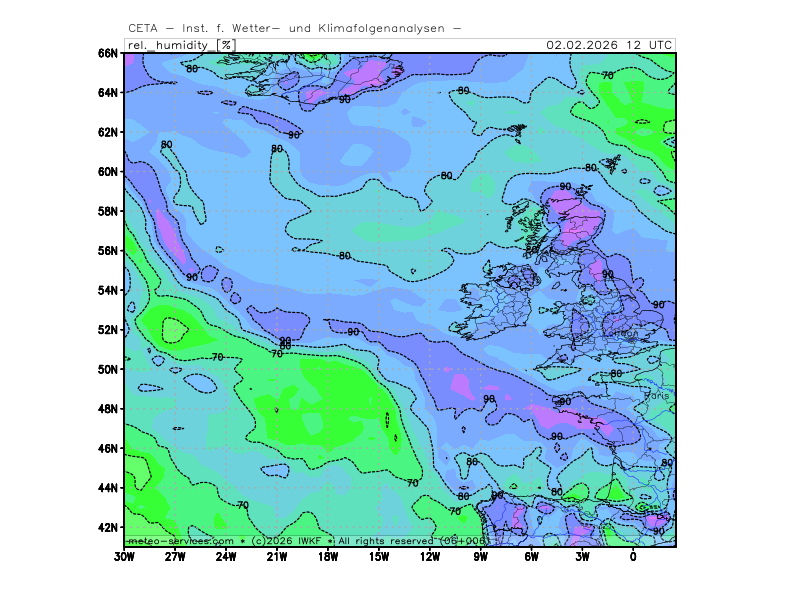Click the purple humidity area over Scotland
Screen dimensions: 800x600
[x=575, y=215]
